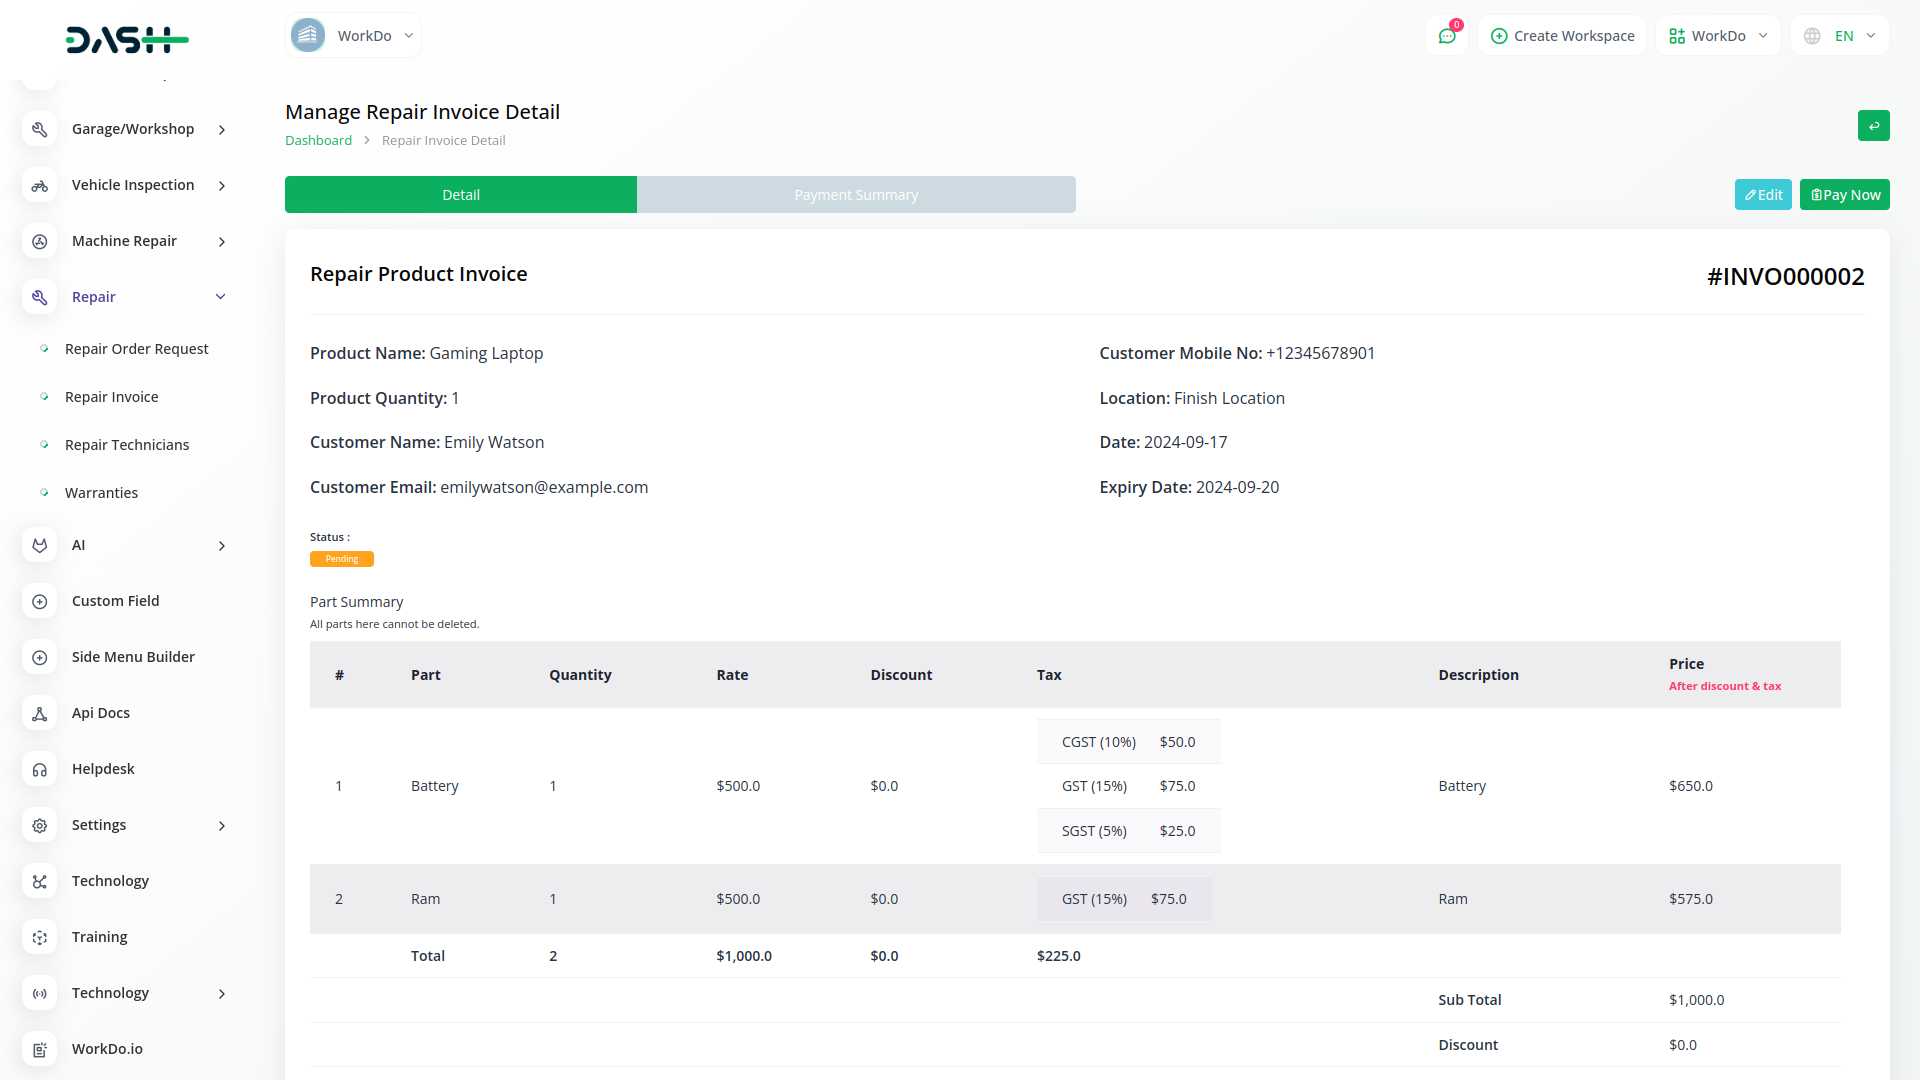Image resolution: width=1920 pixels, height=1080 pixels.
Task: Follow the Dashboard breadcrumb link
Action: pos(318,141)
